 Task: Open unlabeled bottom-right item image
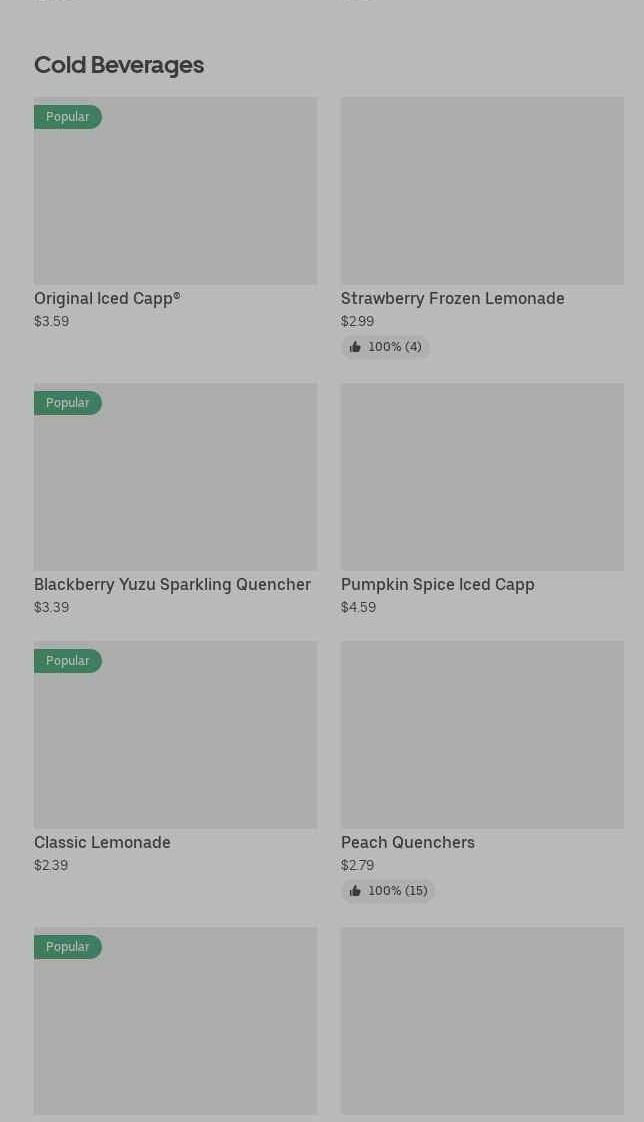(x=482, y=1020)
